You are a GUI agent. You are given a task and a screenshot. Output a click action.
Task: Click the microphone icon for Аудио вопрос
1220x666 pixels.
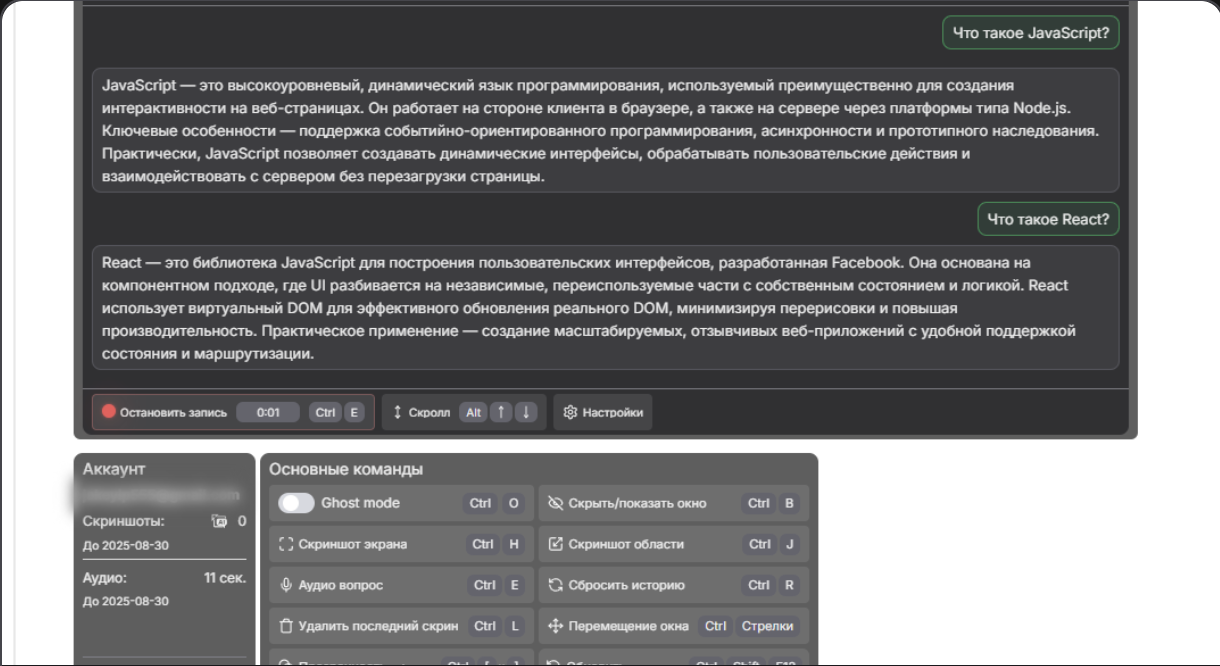pos(286,585)
